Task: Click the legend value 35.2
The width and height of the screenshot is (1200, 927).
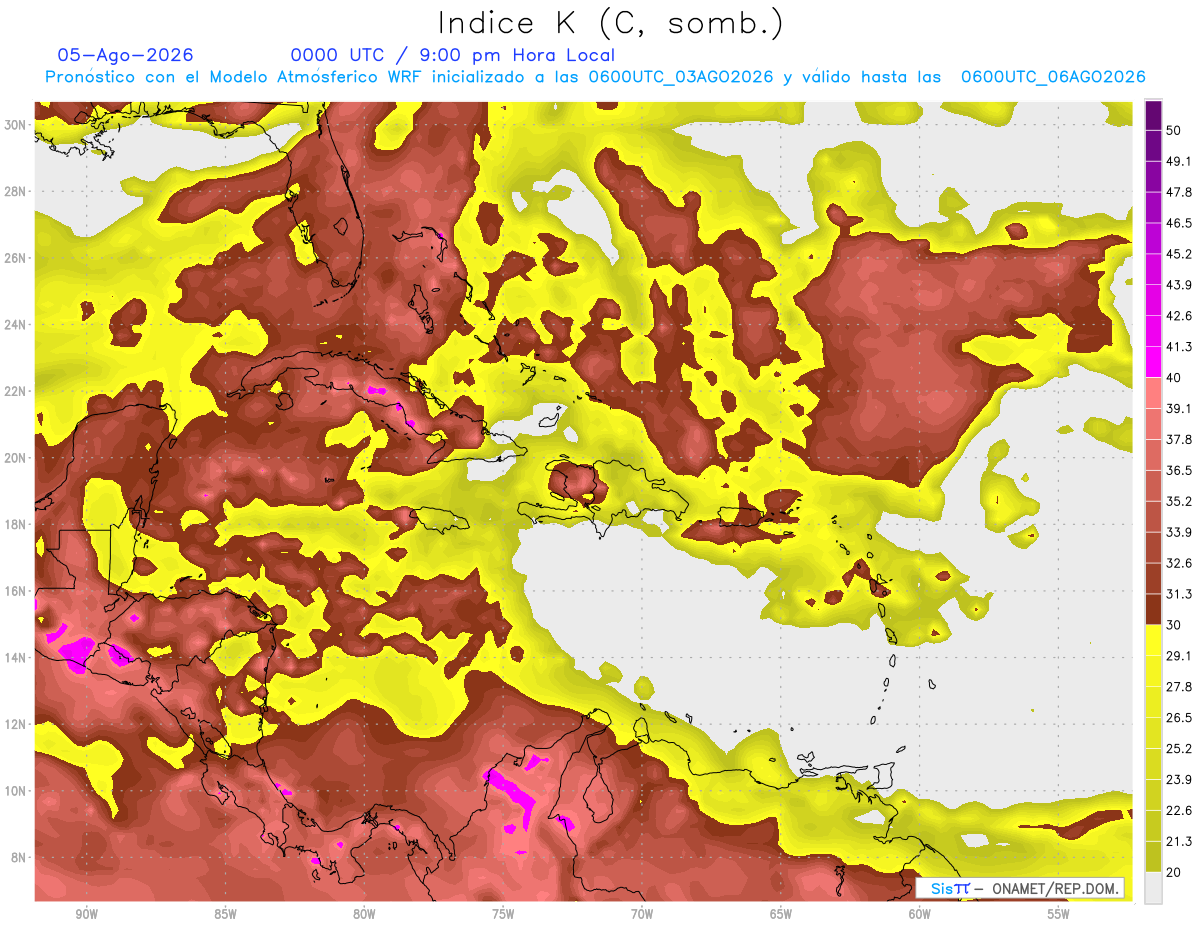Action: [x=1178, y=501]
